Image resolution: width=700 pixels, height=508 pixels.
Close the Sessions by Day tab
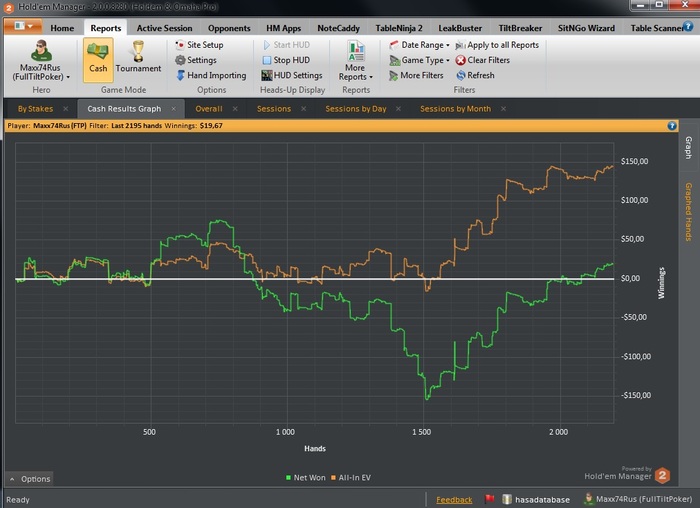[x=398, y=108]
